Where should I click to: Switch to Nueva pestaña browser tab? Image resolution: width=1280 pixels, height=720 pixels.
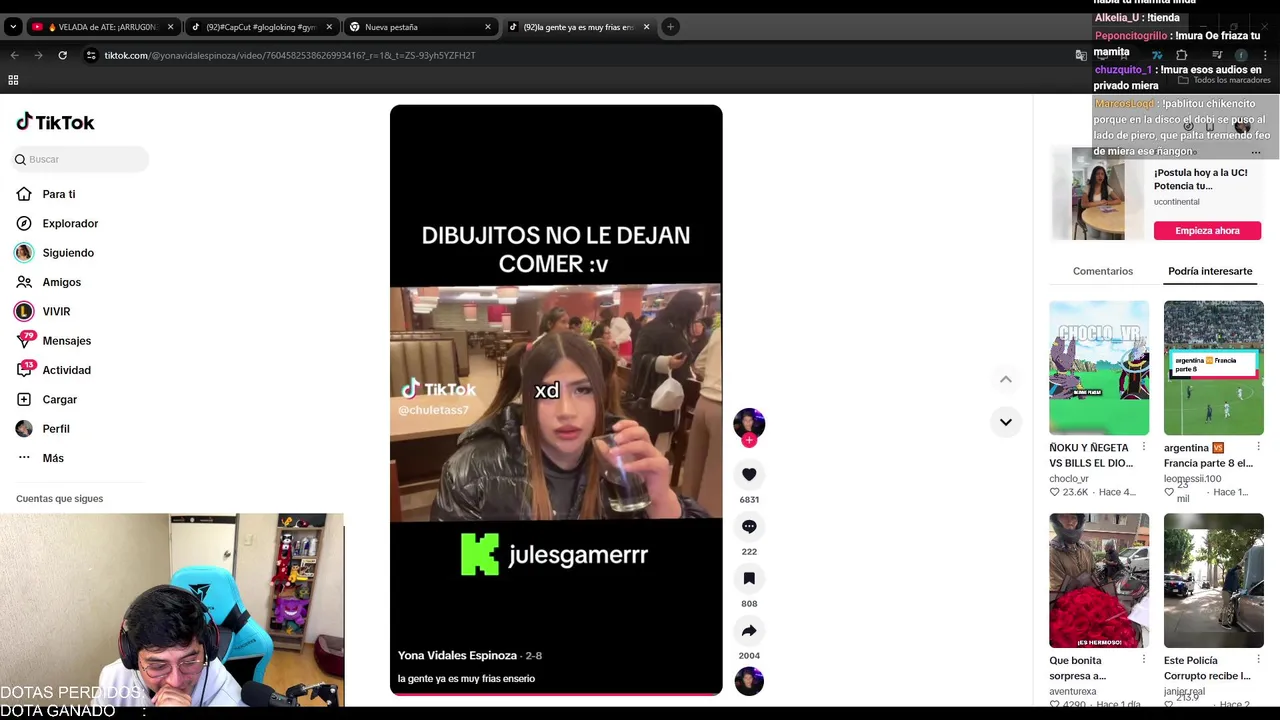pyautogui.click(x=419, y=27)
